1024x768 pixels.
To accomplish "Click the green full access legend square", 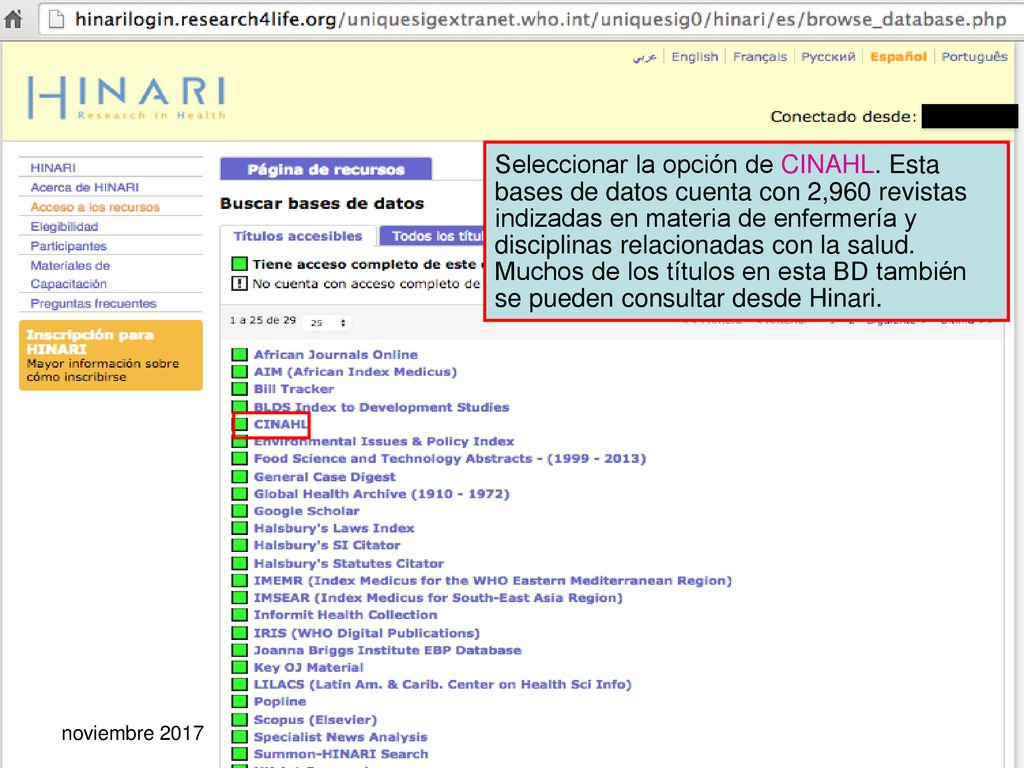I will pyautogui.click(x=239, y=264).
